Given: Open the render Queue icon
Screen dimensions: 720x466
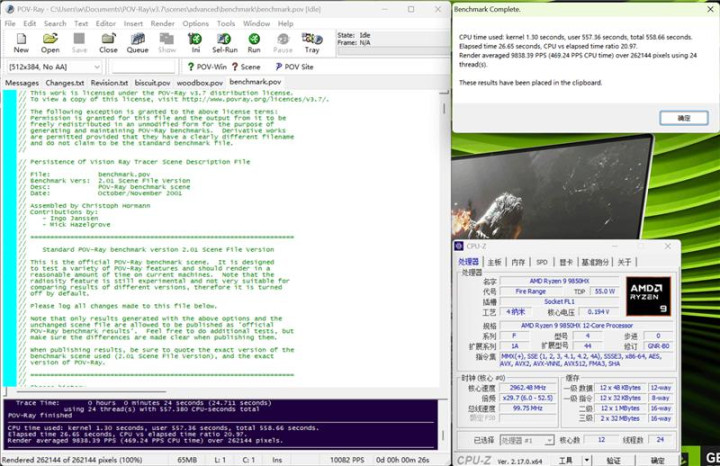Looking at the screenshot, I should [x=137, y=42].
